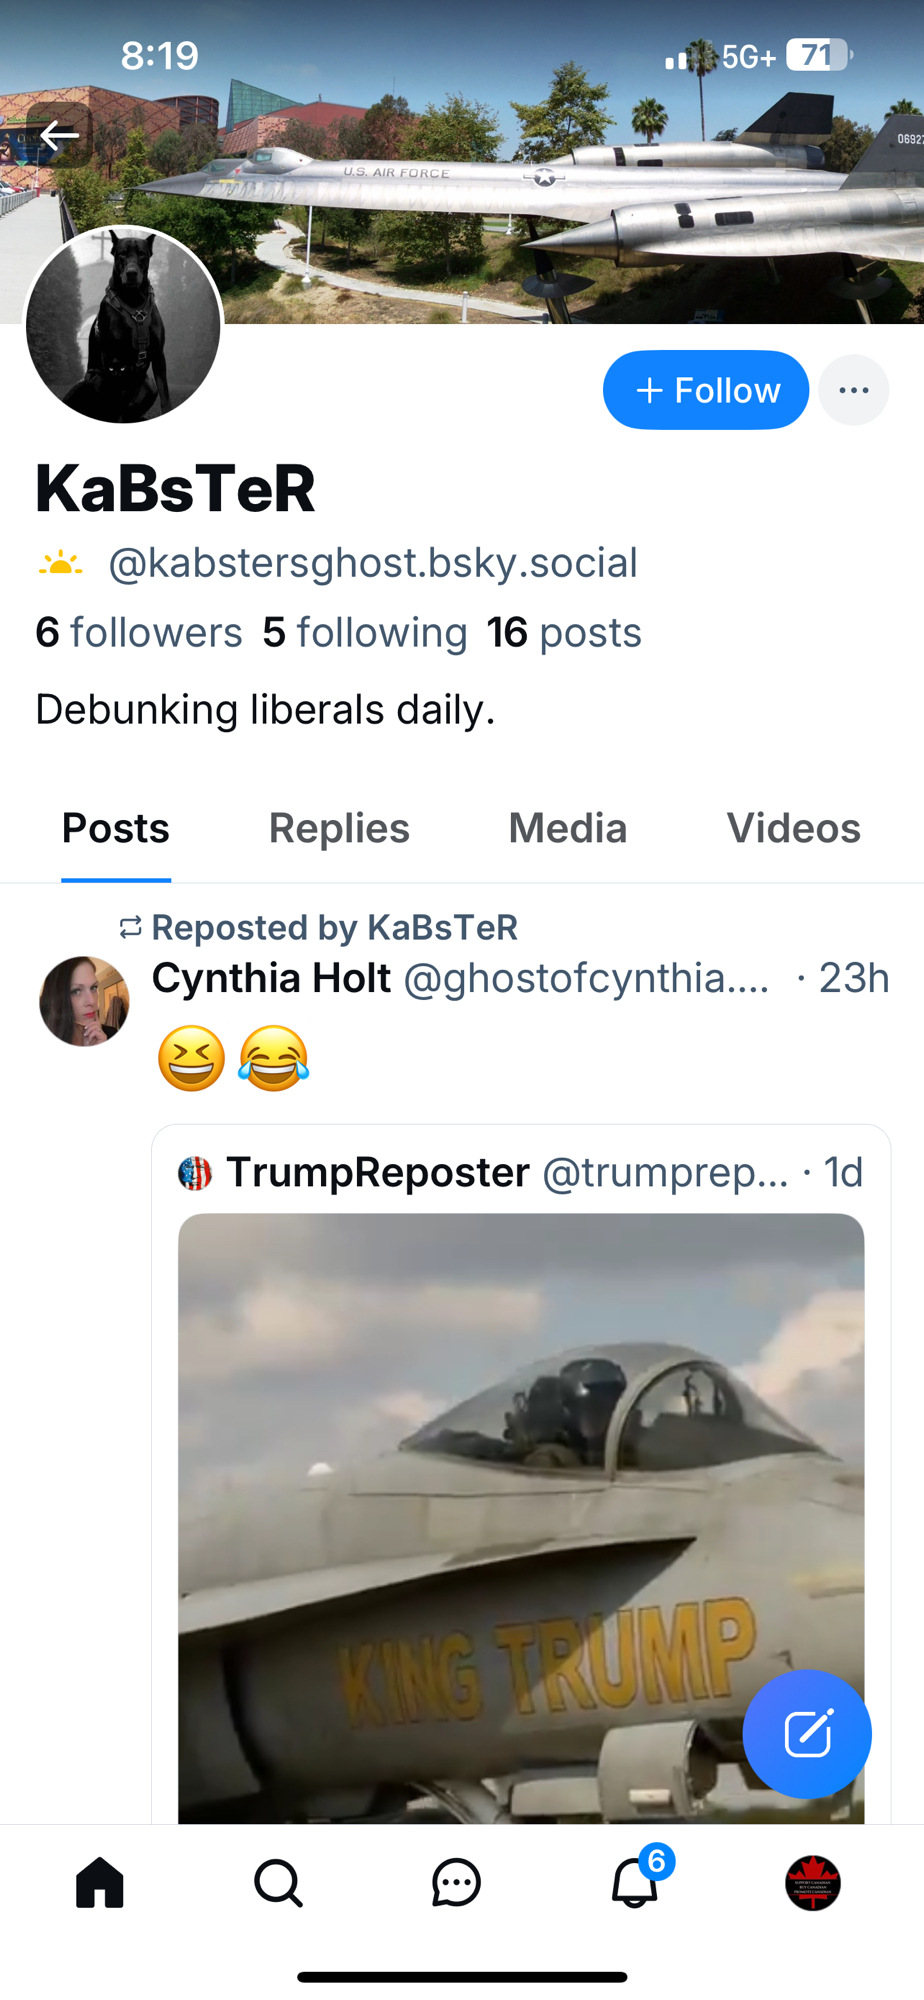Open Search with the magnifier icon
The width and height of the screenshot is (924, 2000).
click(x=278, y=1883)
